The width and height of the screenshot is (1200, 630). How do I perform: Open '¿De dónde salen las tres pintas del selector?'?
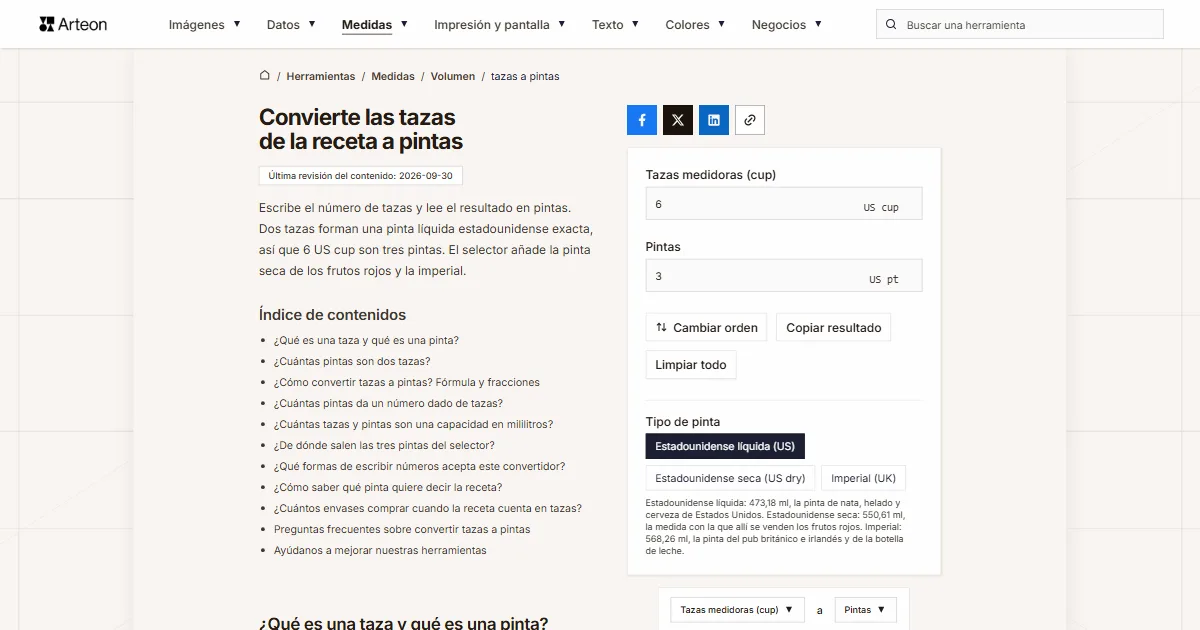384,446
